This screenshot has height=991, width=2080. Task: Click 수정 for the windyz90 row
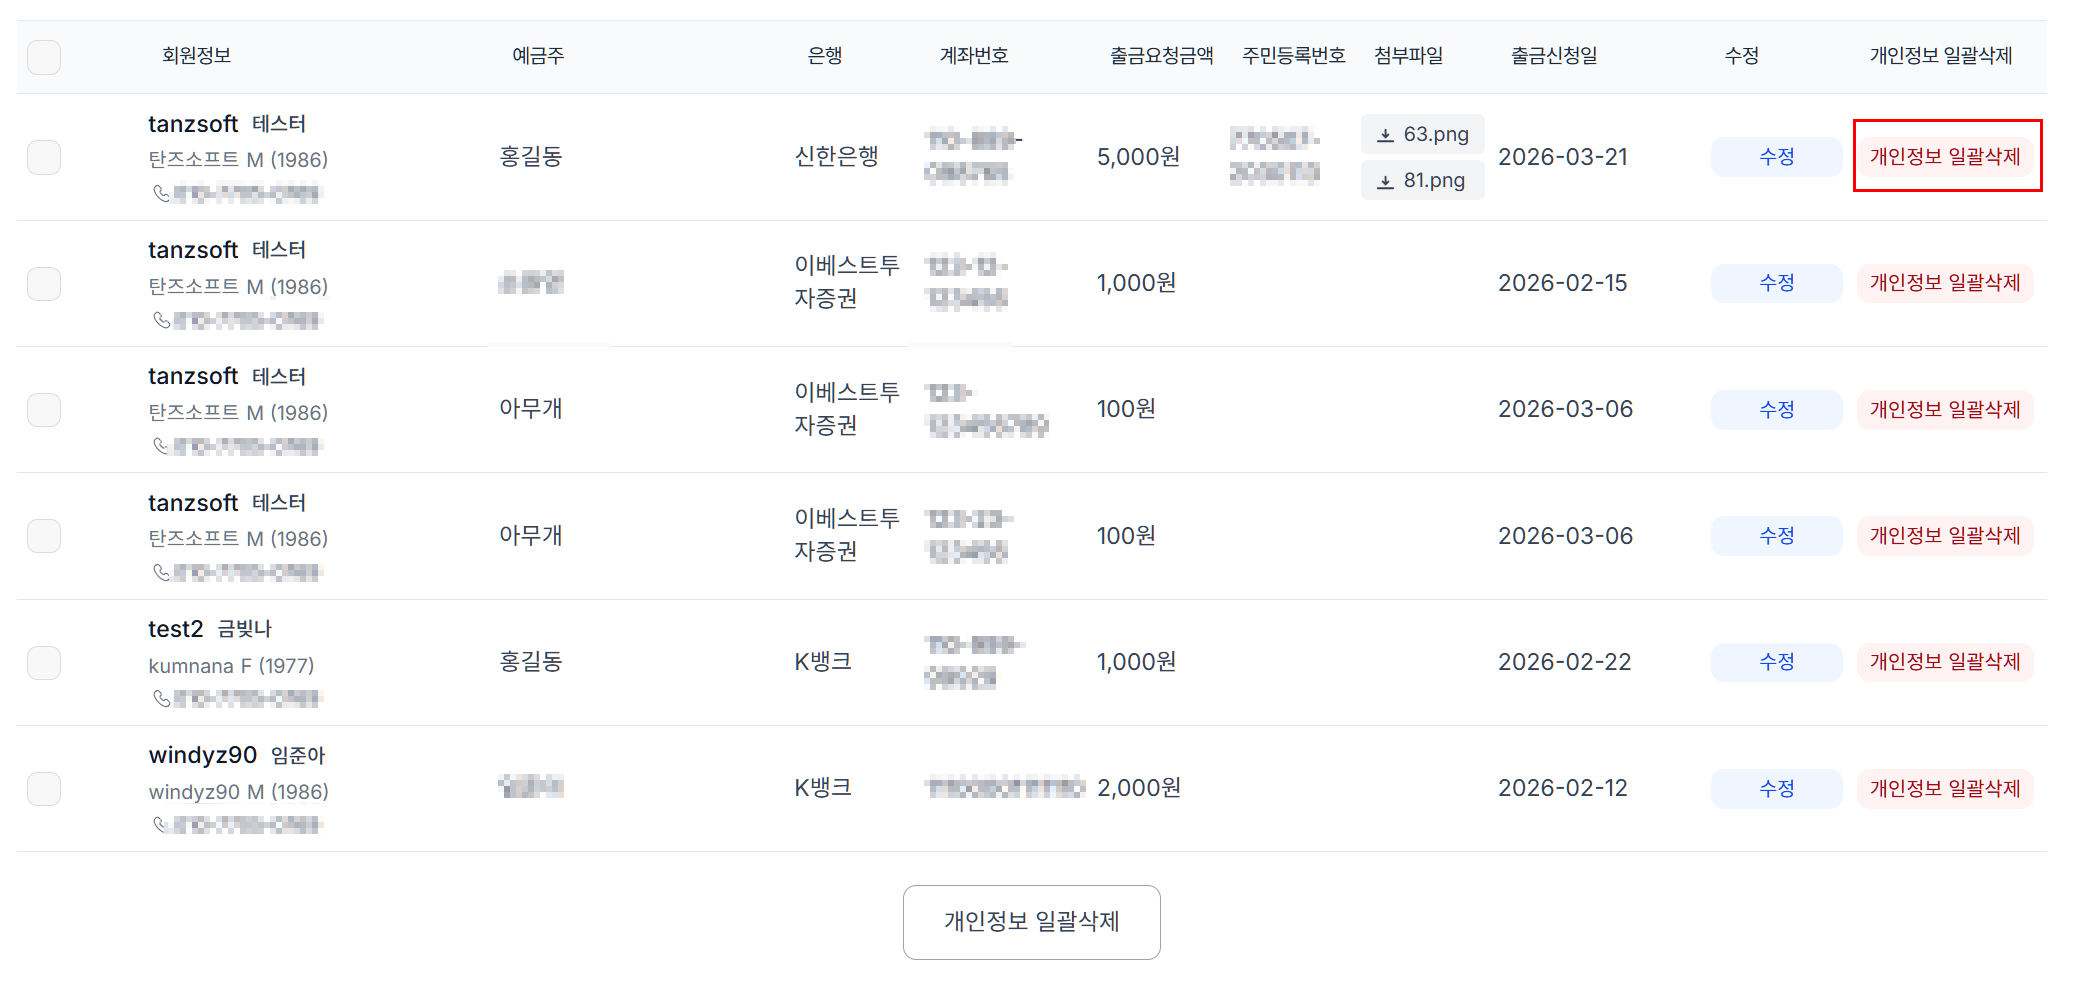click(x=1776, y=788)
